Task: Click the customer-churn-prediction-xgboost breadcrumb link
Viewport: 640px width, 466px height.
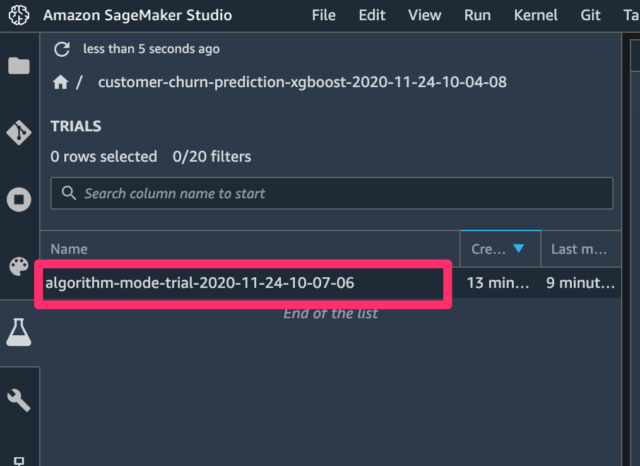Action: (x=302, y=82)
